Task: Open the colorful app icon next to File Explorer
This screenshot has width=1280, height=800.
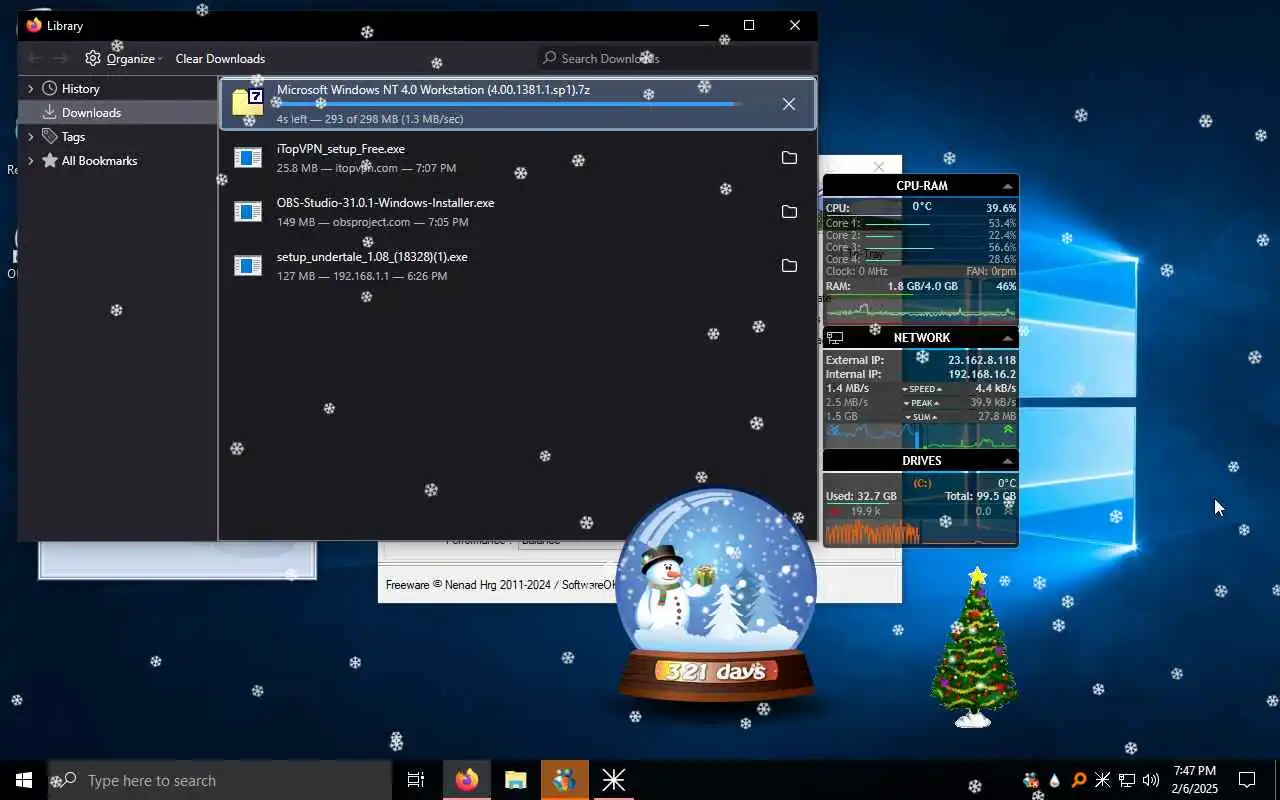Action: click(564, 780)
